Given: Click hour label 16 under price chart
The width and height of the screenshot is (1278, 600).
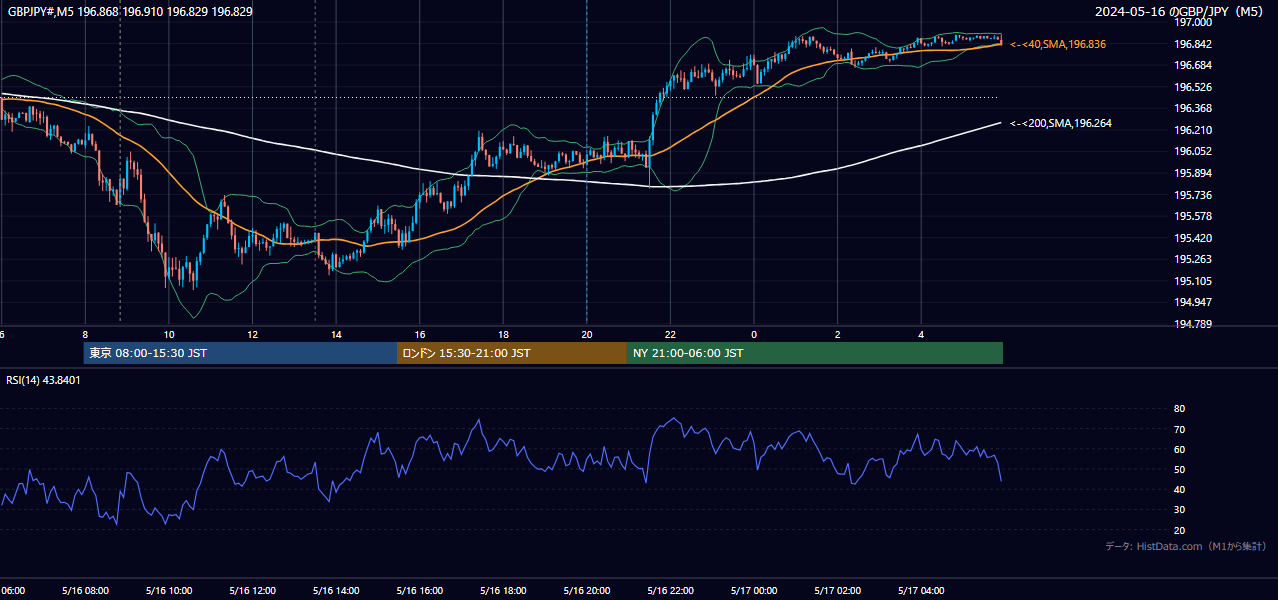Looking at the screenshot, I should (420, 334).
